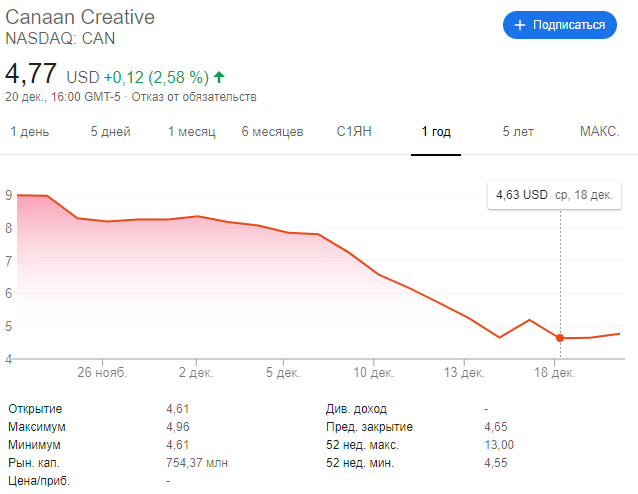Switch chart to 5 лет range
This screenshot has width=638, height=494.
pos(519,132)
